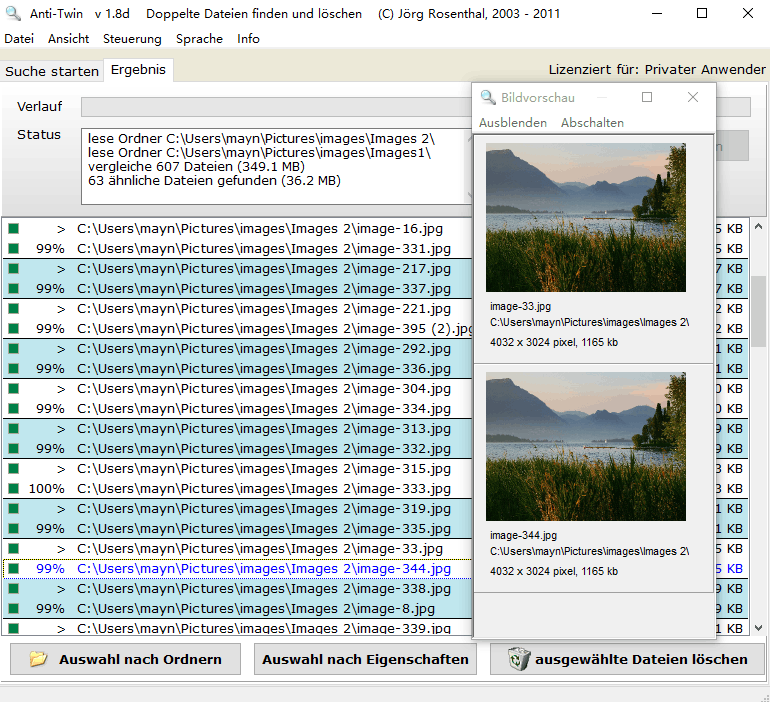Toggle green checkbox for image-344.jpg
This screenshot has height=702, width=770.
click(14, 568)
